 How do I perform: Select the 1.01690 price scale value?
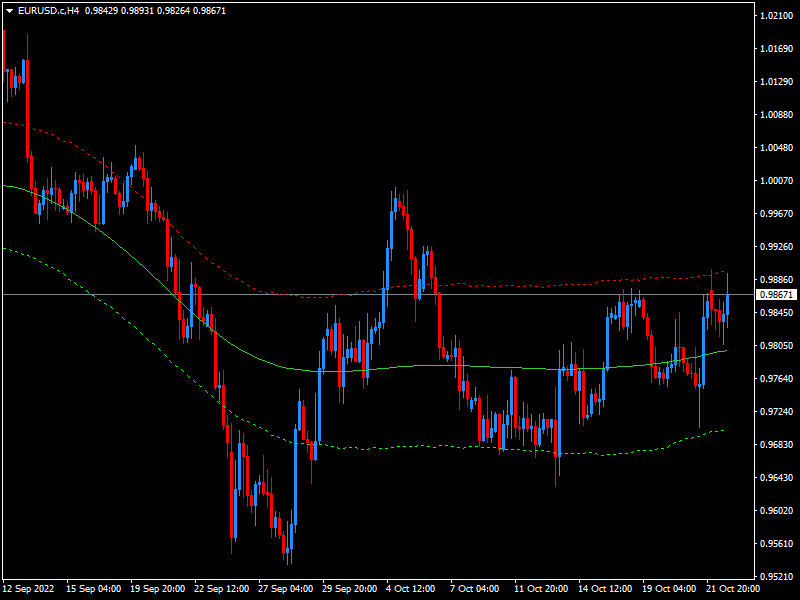[777, 49]
